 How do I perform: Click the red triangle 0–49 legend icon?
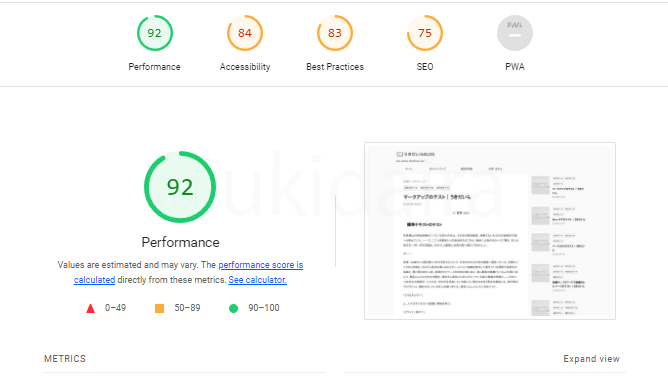tap(90, 308)
